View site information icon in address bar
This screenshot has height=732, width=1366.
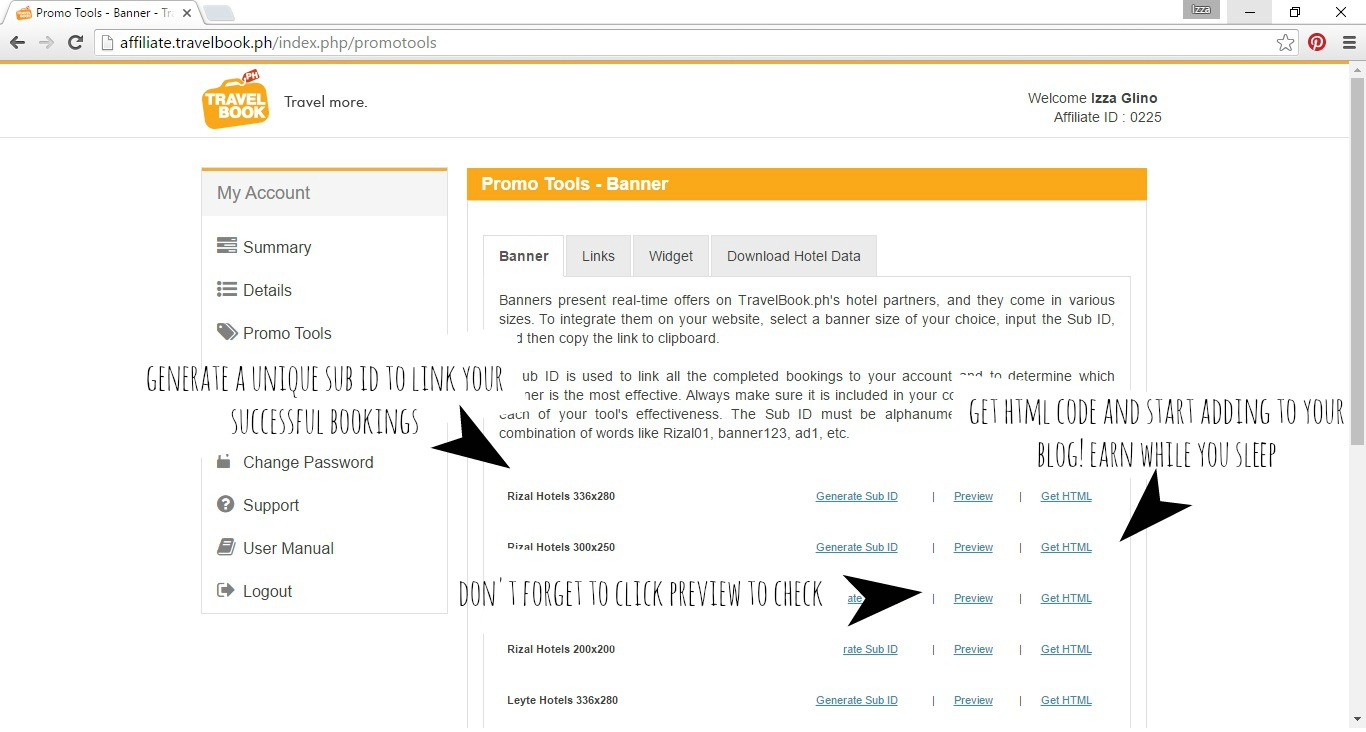(107, 42)
